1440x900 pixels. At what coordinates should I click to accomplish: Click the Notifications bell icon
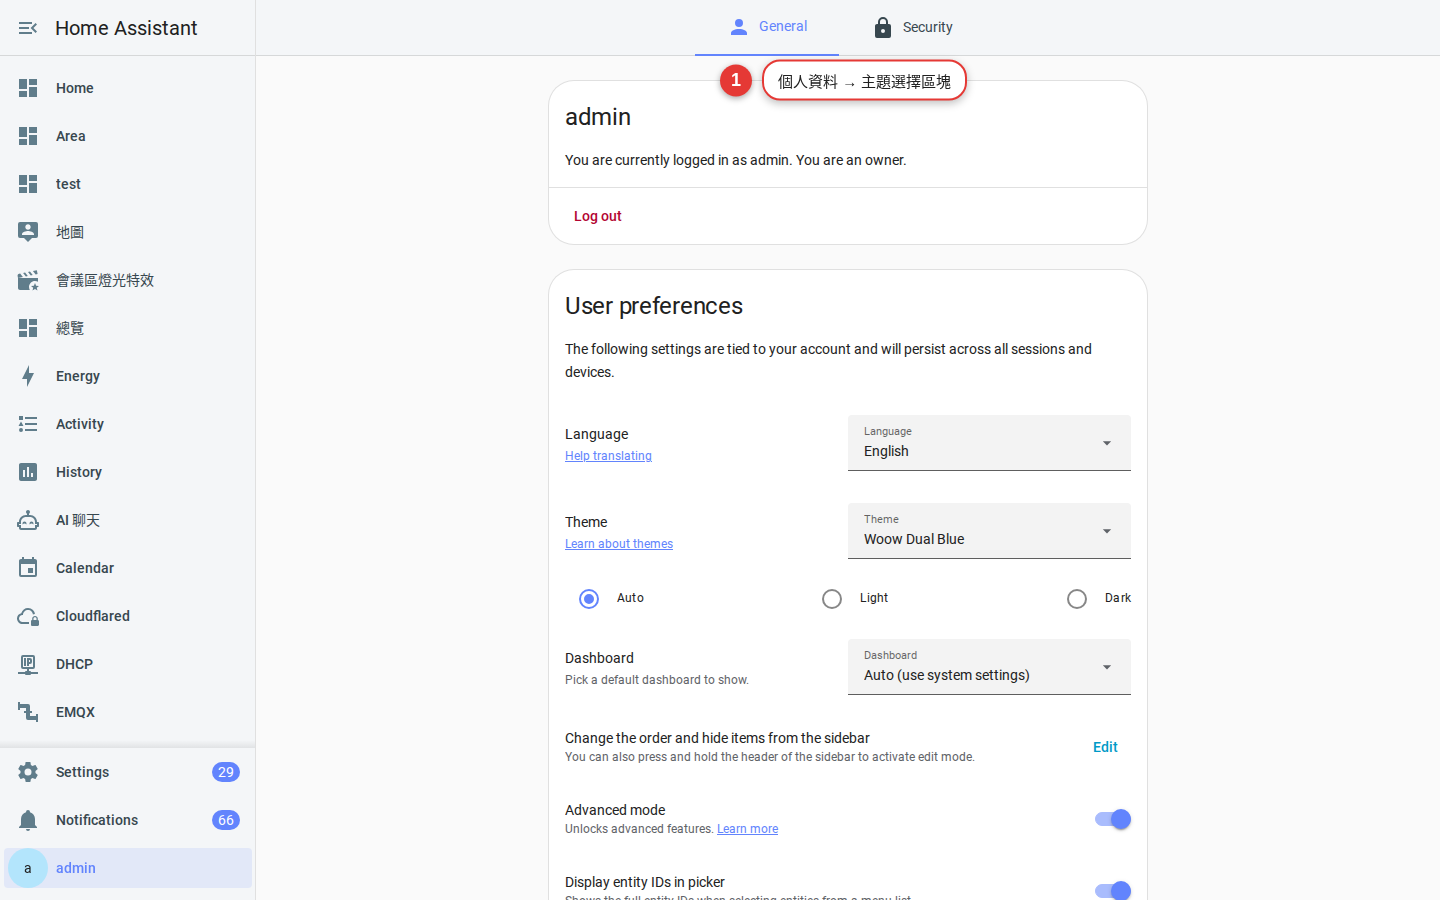(x=28, y=820)
